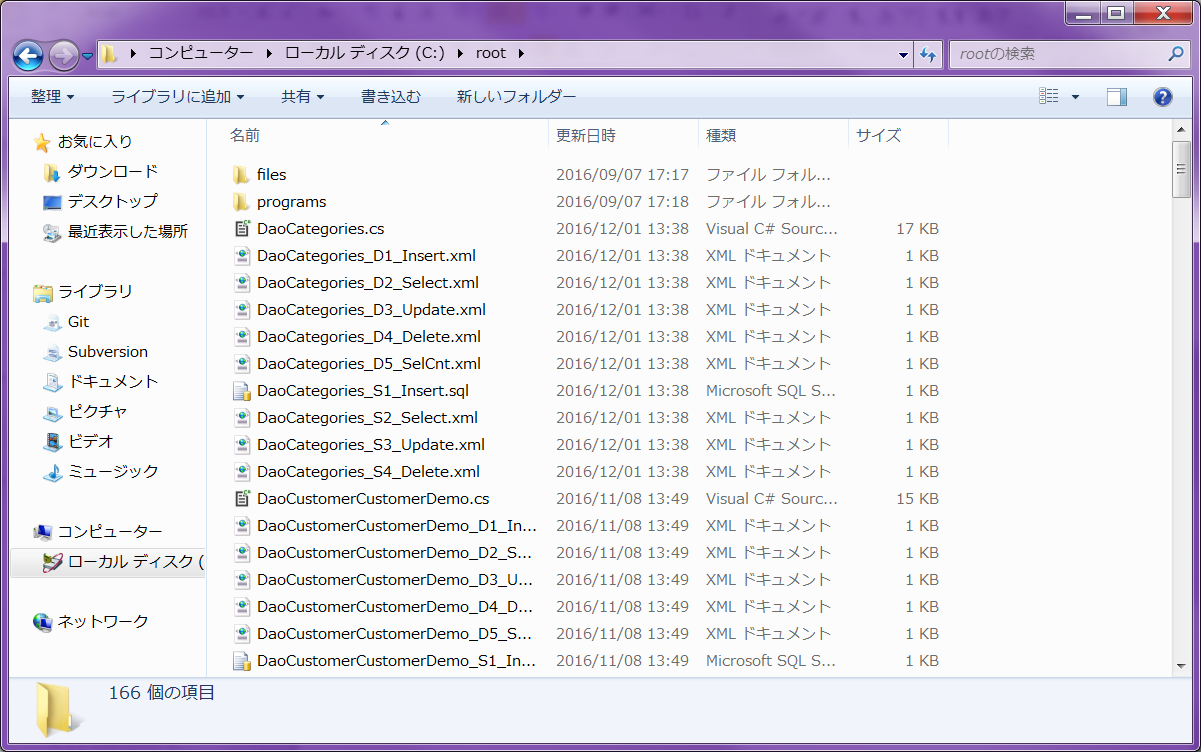This screenshot has width=1201, height=752.
Task: Select DaoCategories.cs file icon
Action: pos(241,229)
